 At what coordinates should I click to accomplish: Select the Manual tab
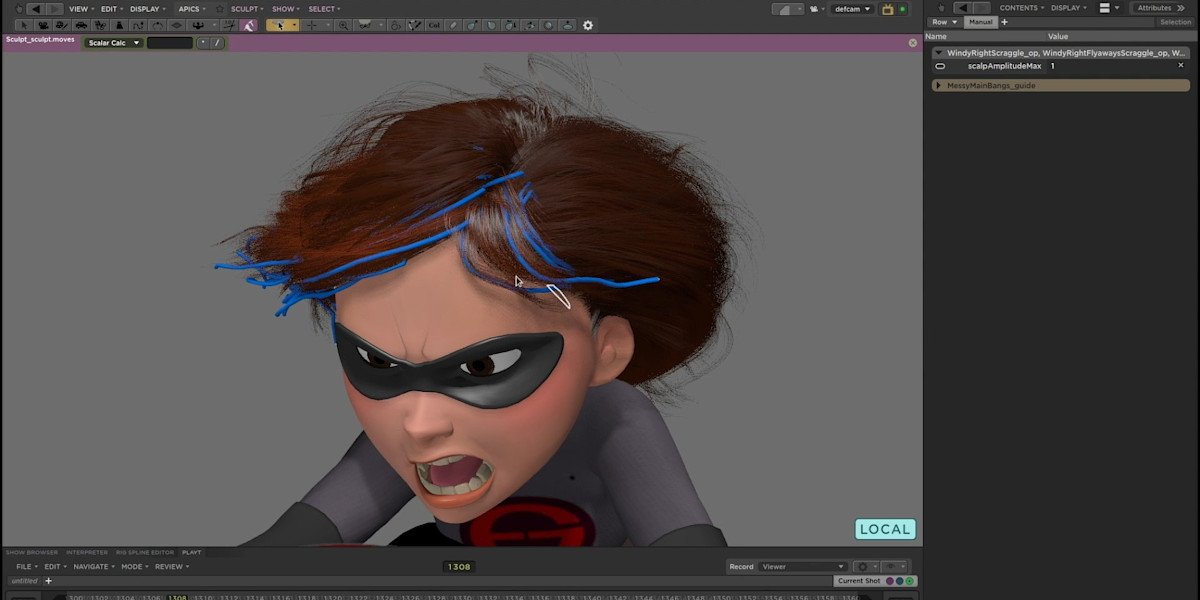(980, 22)
